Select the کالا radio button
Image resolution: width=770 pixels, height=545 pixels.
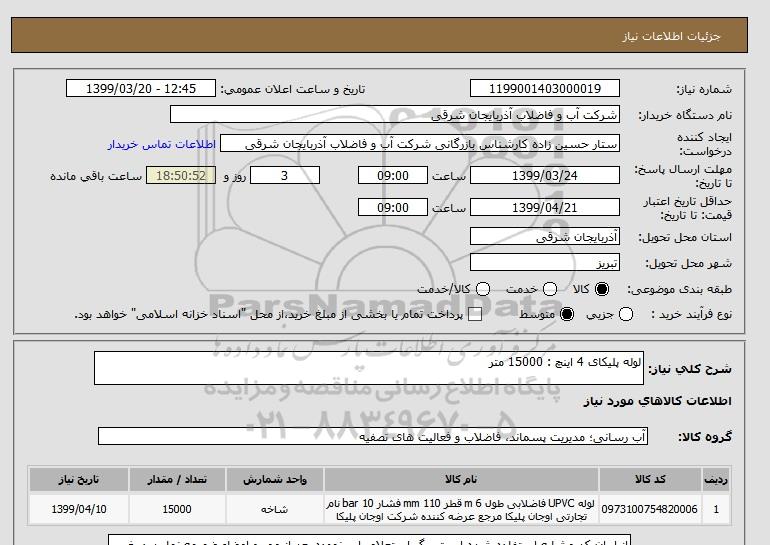click(602, 289)
